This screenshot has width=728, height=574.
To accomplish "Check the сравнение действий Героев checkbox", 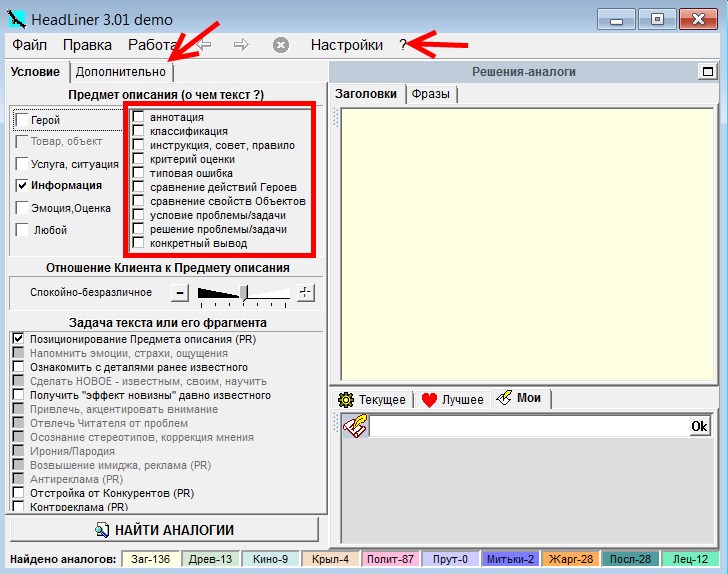I will click(x=138, y=187).
